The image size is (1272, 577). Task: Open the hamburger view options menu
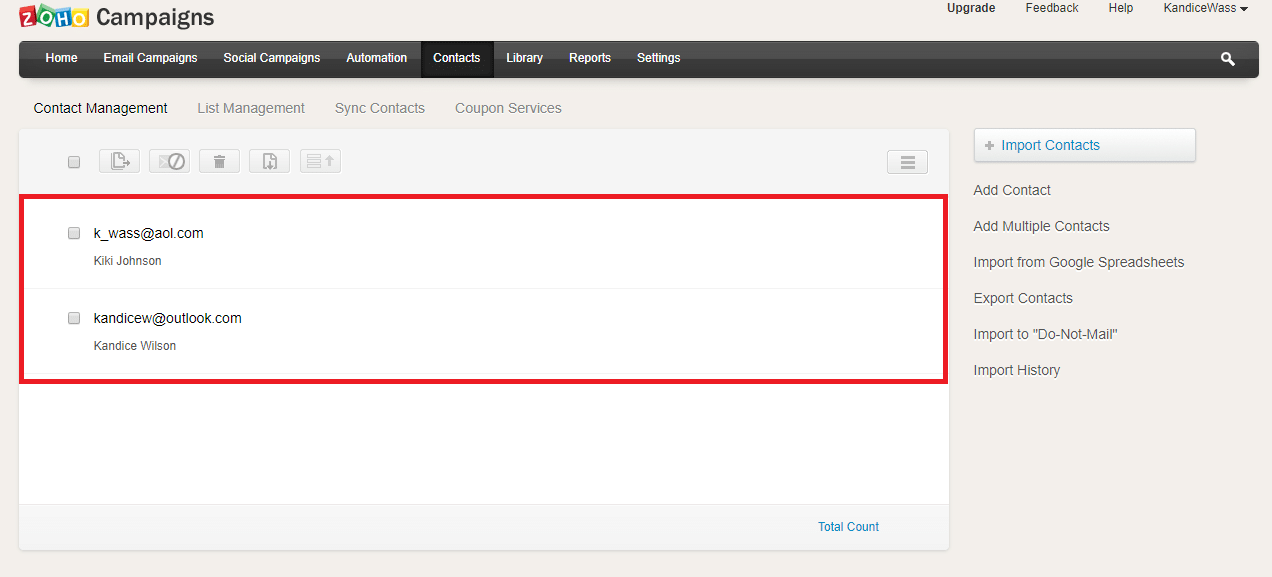click(907, 162)
